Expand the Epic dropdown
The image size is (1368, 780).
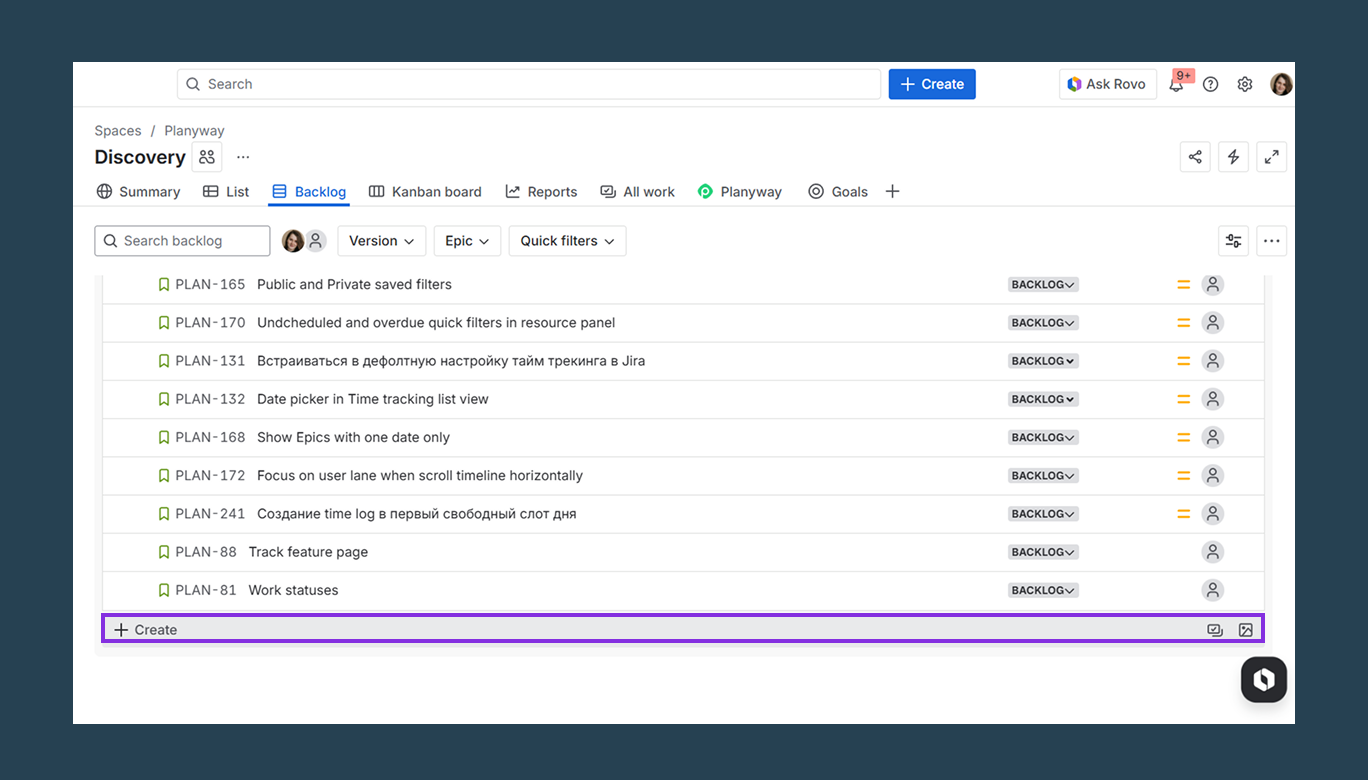(x=467, y=241)
